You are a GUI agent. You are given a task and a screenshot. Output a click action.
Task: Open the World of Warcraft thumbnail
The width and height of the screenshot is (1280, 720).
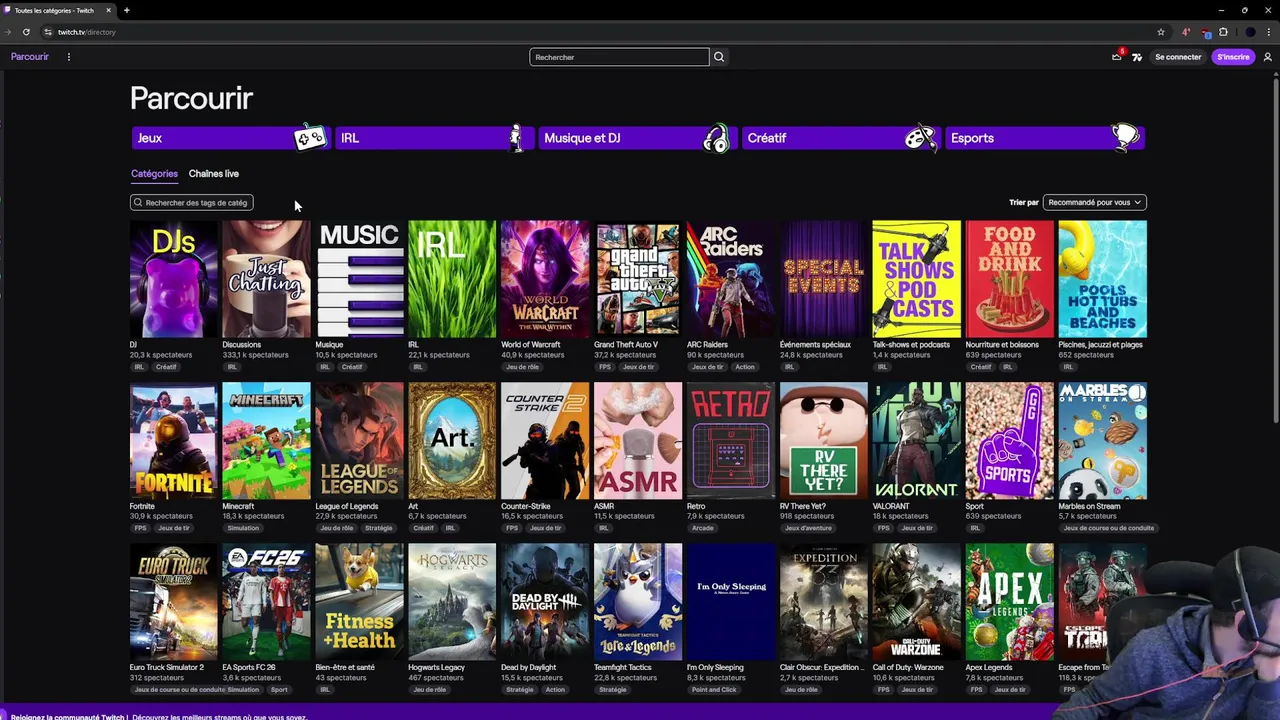[545, 279]
